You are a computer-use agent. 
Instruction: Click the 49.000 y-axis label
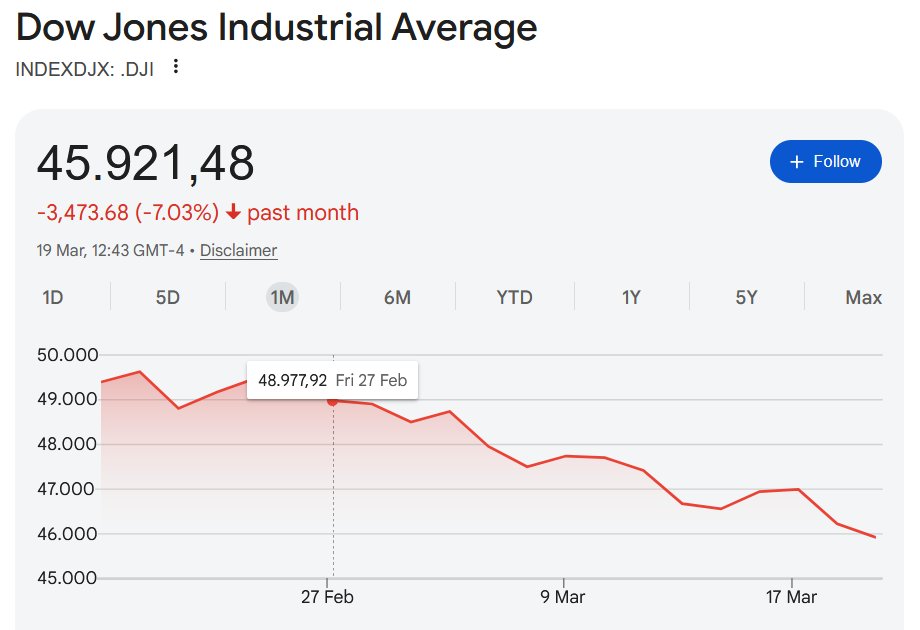(67, 399)
